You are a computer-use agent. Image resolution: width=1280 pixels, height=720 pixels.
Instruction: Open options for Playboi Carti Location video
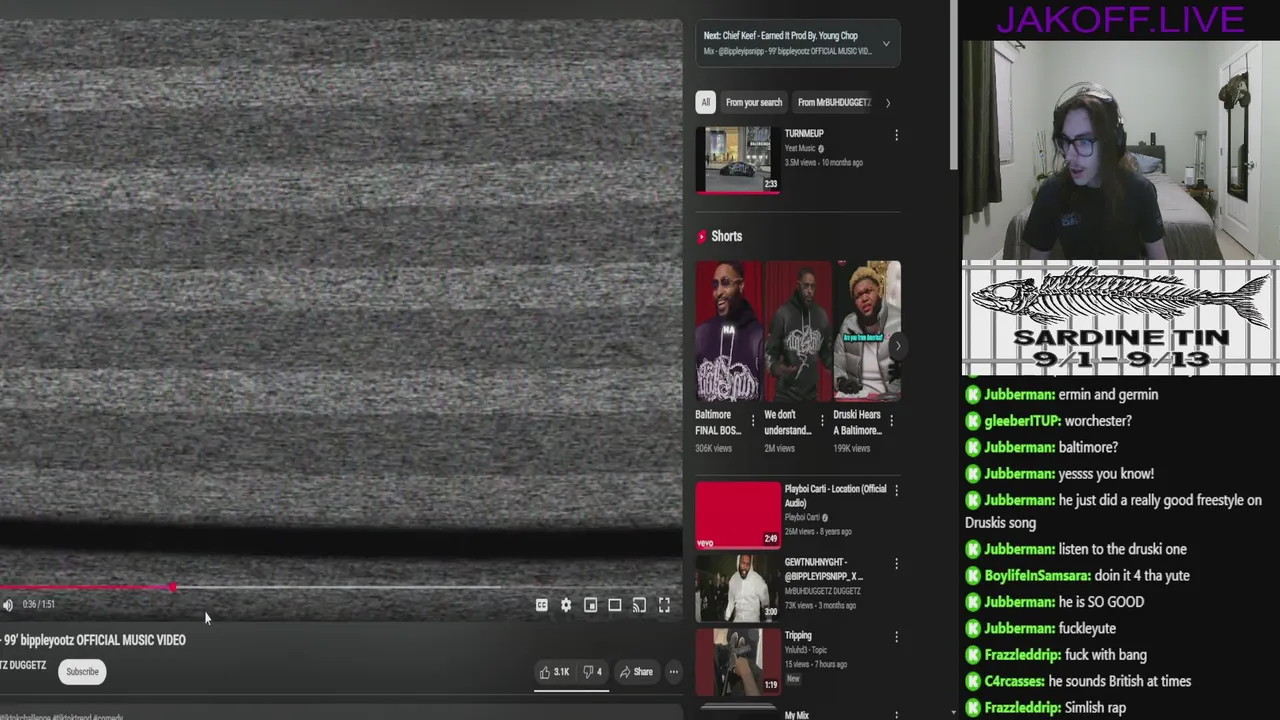point(896,491)
